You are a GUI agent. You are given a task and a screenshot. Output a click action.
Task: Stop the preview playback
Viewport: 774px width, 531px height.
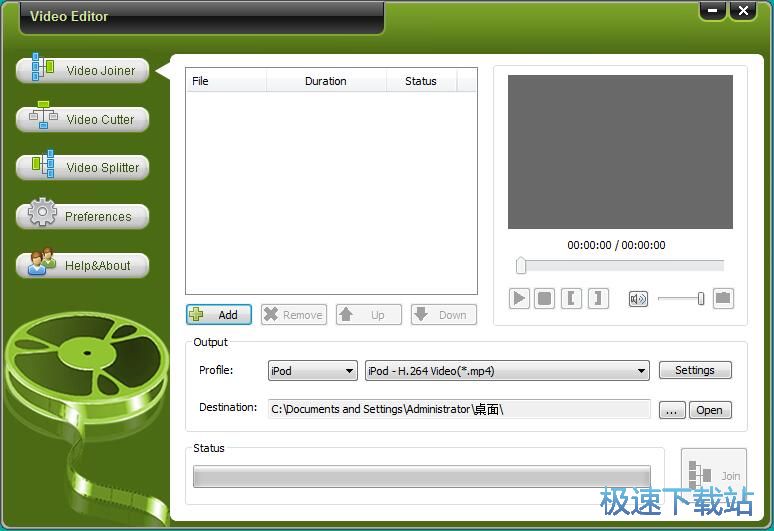pos(544,299)
